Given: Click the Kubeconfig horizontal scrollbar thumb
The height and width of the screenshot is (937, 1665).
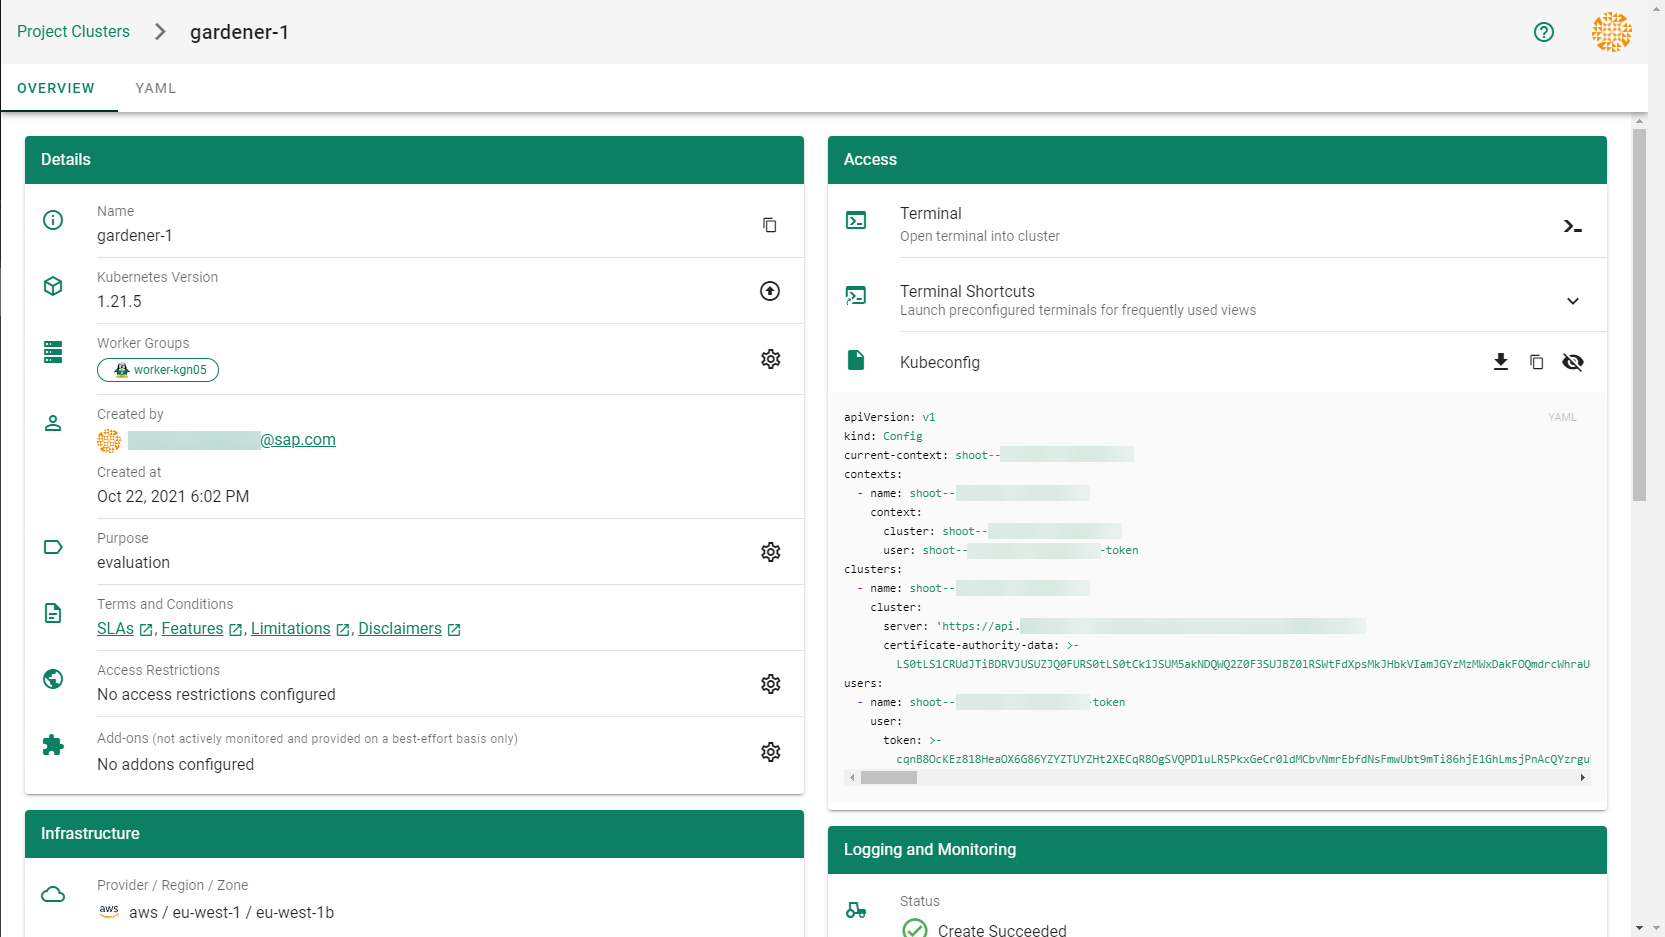Looking at the screenshot, I should 888,777.
